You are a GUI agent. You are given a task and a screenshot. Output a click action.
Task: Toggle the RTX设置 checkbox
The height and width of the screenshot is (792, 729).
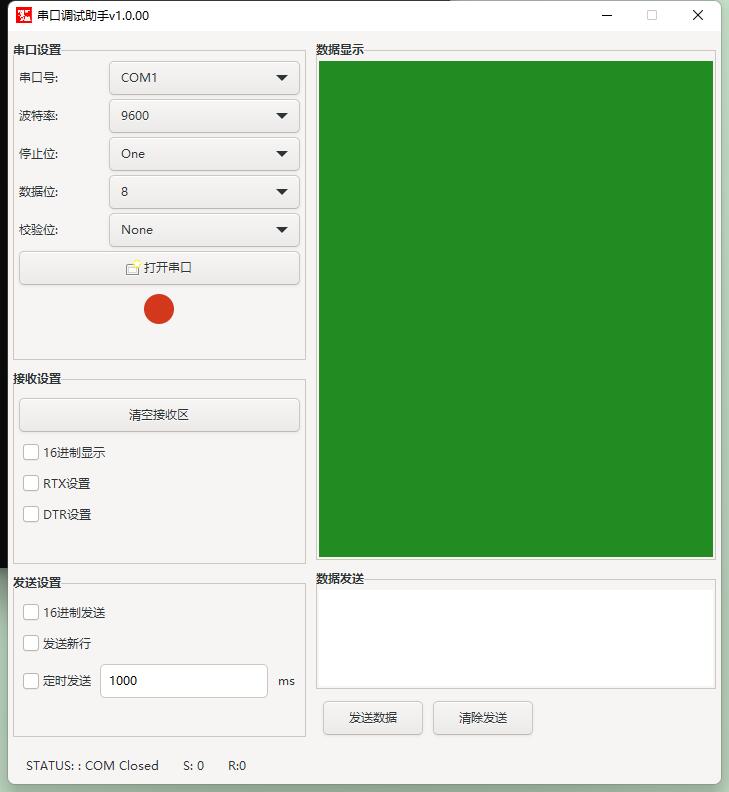coord(31,483)
